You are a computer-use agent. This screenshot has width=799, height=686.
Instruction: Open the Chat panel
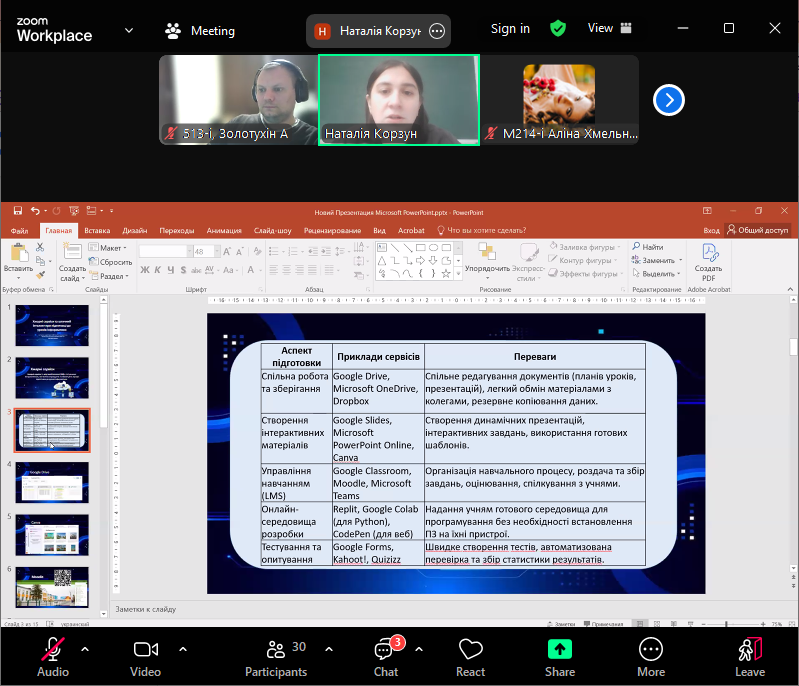click(386, 656)
